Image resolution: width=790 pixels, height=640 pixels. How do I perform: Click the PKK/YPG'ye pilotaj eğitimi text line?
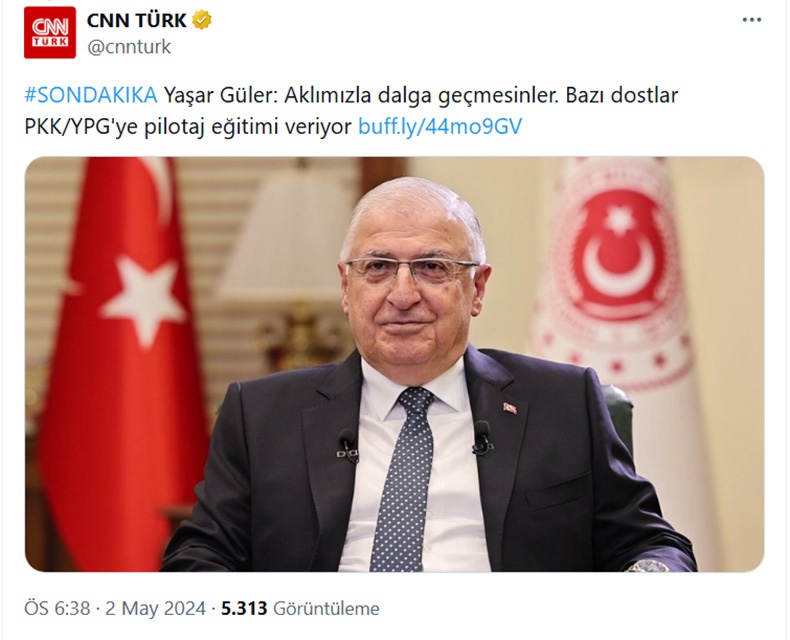[x=187, y=126]
